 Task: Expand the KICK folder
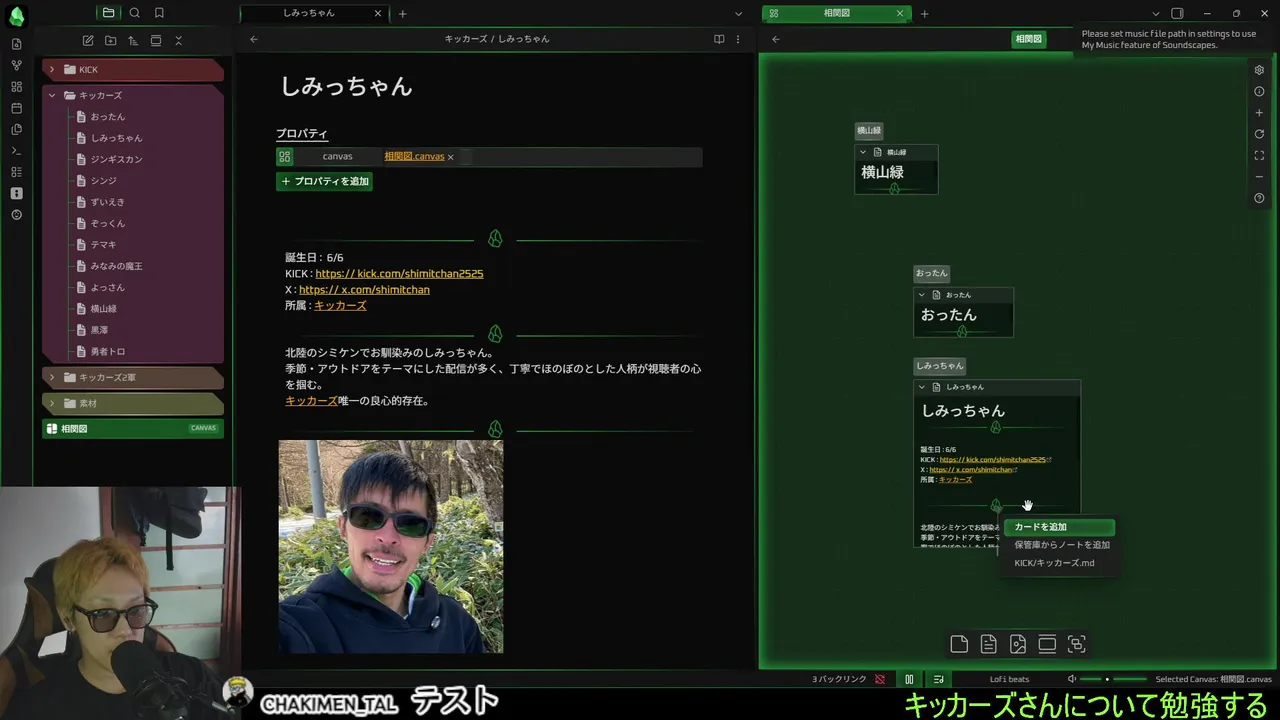click(x=133, y=70)
